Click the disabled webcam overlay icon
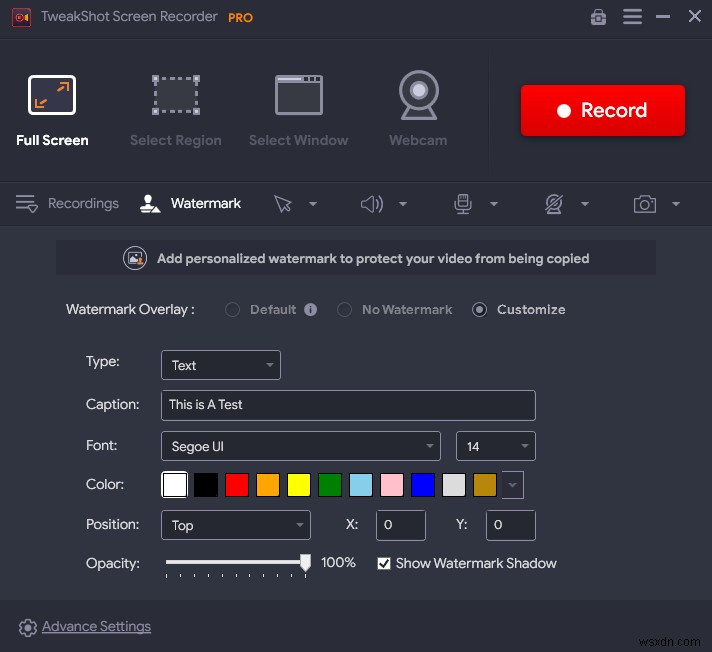 (554, 204)
